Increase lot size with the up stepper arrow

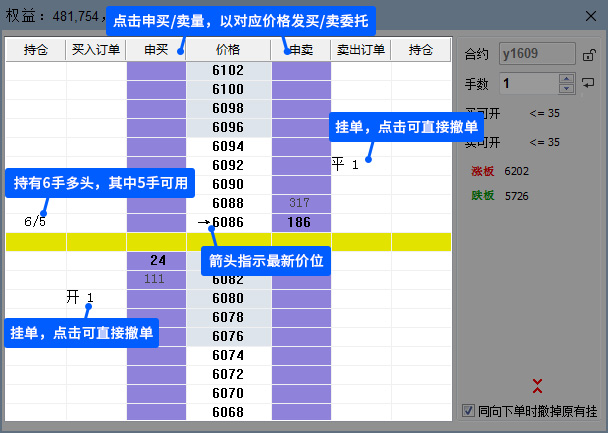coord(568,79)
